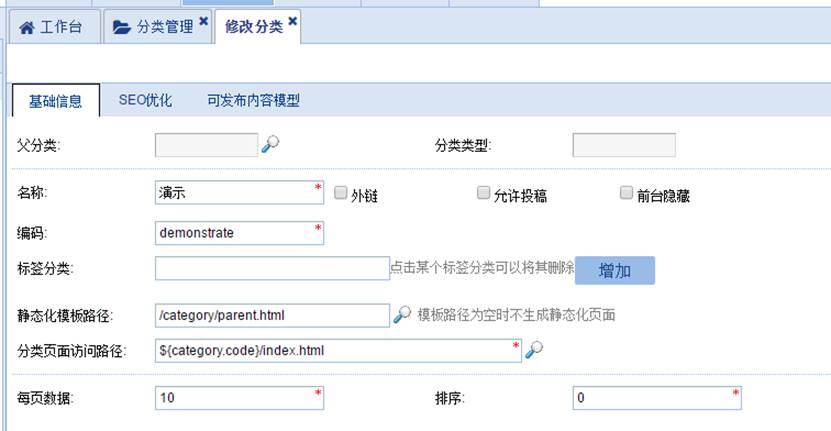The height and width of the screenshot is (431, 831).
Task: Click the 每页数据 field showing 10
Action: [x=238, y=398]
